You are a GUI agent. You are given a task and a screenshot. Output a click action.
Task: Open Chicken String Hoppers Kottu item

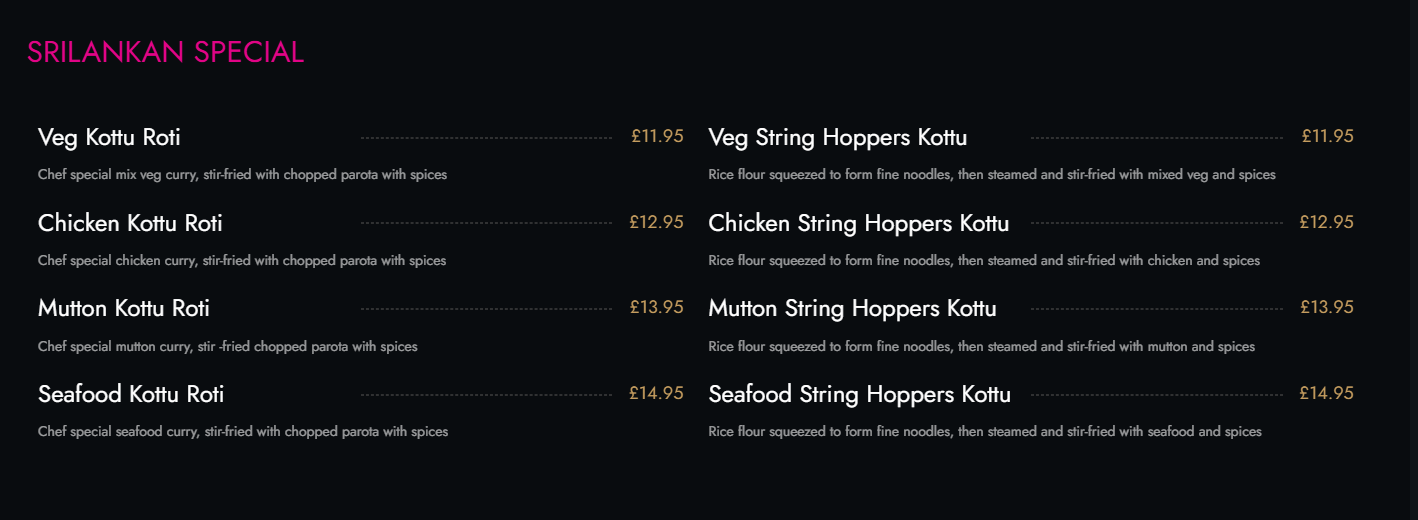coord(858,223)
